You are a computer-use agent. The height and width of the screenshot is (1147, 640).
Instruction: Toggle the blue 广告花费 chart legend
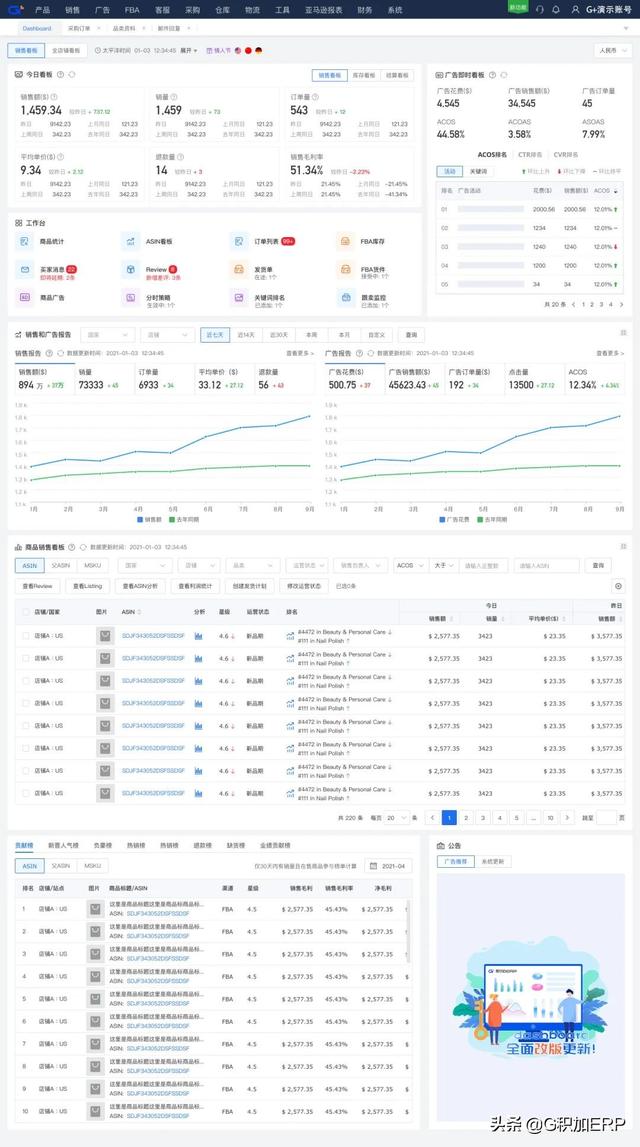point(456,519)
